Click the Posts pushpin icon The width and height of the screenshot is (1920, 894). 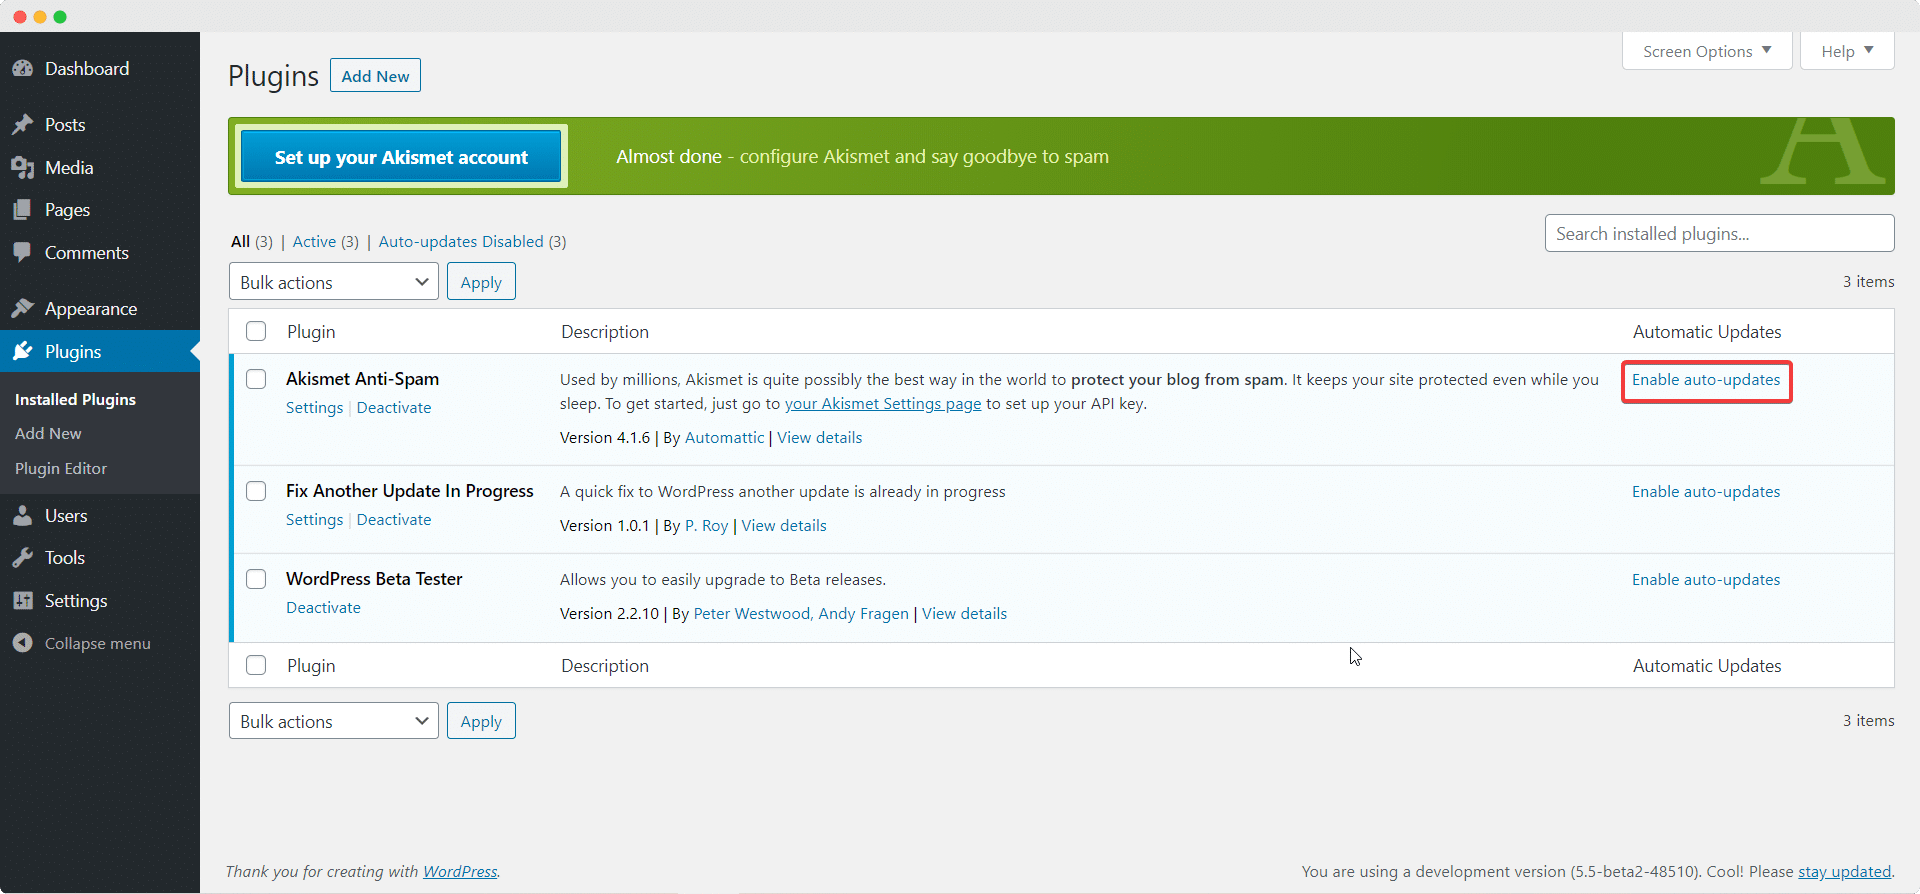click(22, 125)
